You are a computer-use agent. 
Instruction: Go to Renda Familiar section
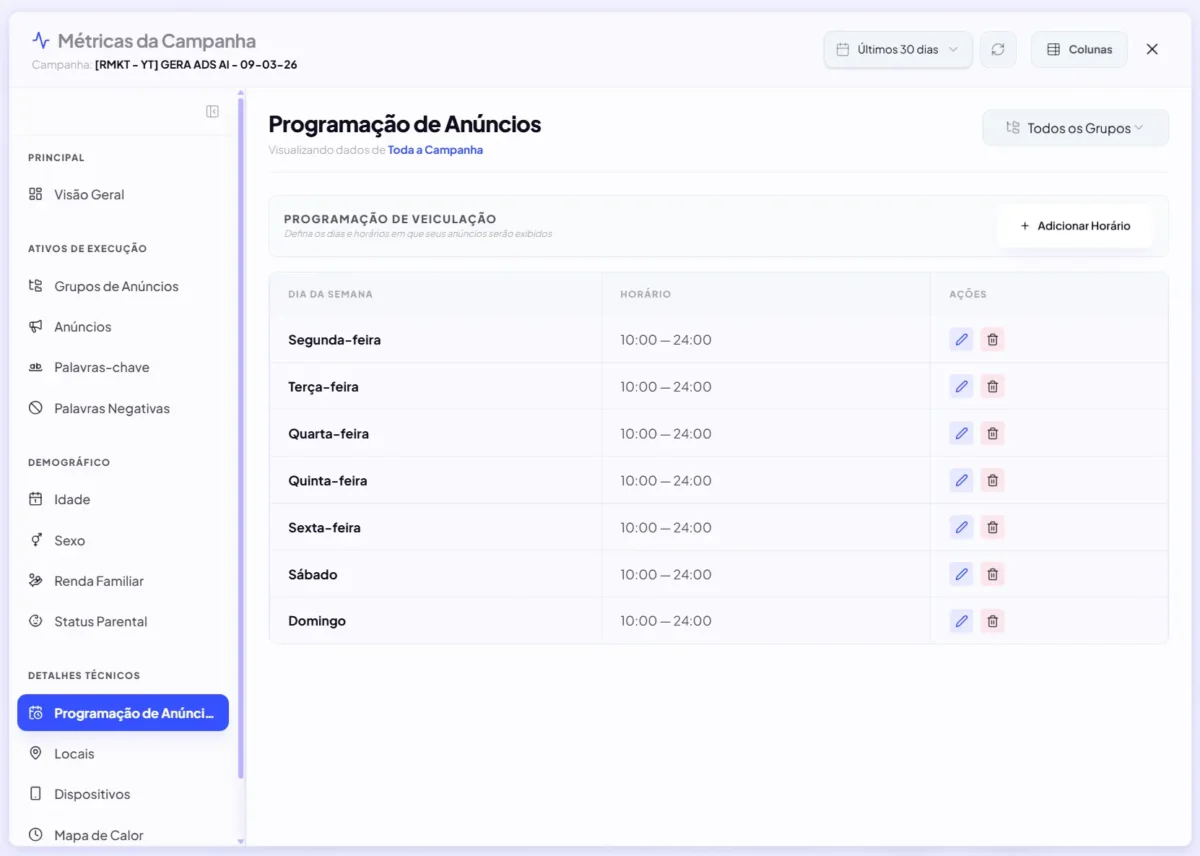(37, 580)
